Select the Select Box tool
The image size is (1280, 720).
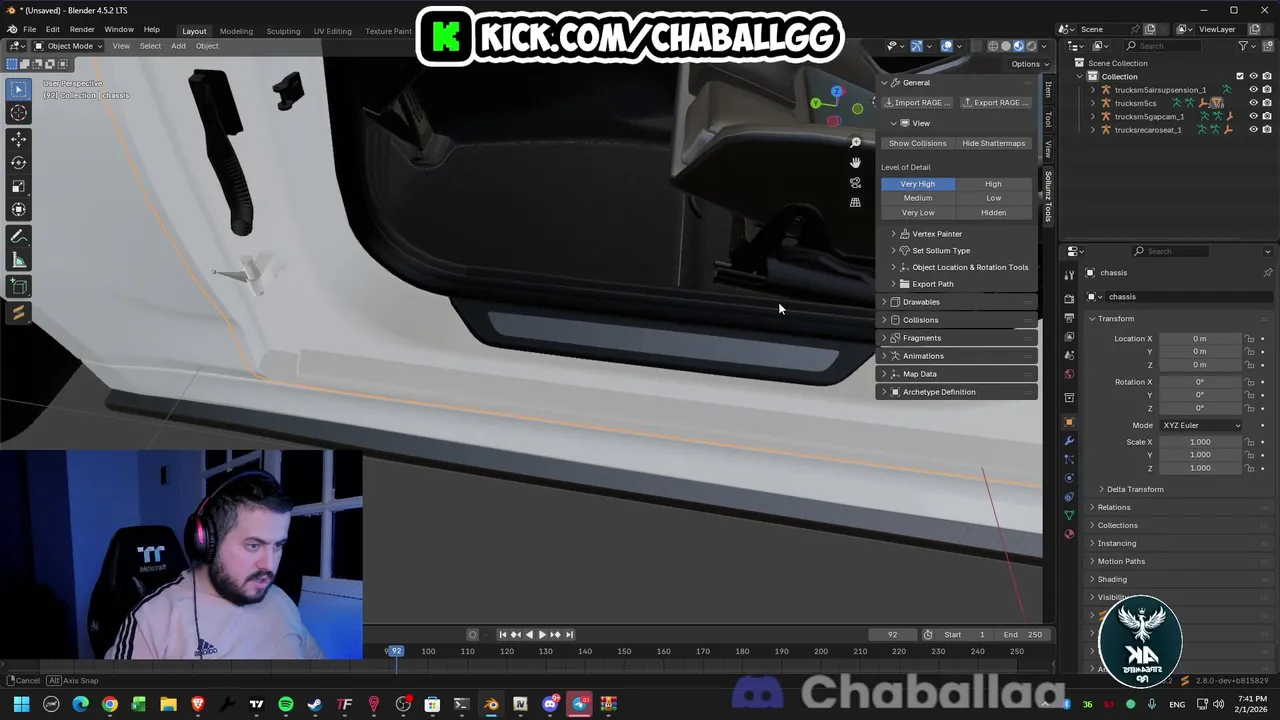[x=19, y=90]
